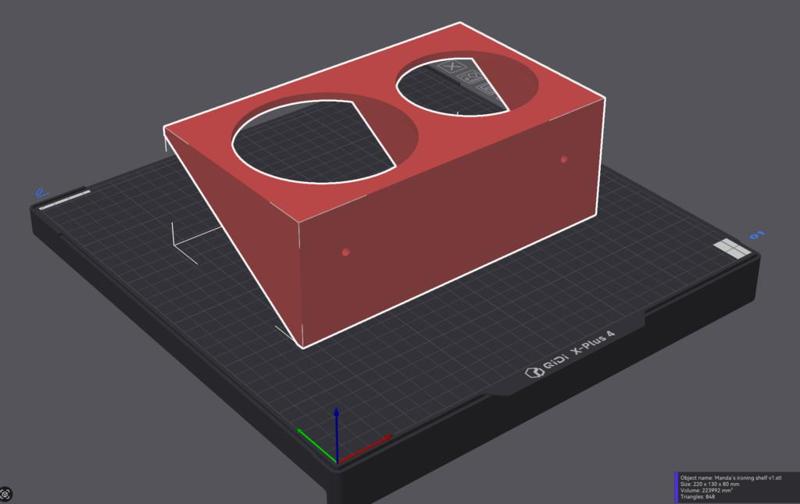Image resolution: width=800 pixels, height=504 pixels.
Task: Click the blue plate number 01 label
Action: tap(757, 235)
